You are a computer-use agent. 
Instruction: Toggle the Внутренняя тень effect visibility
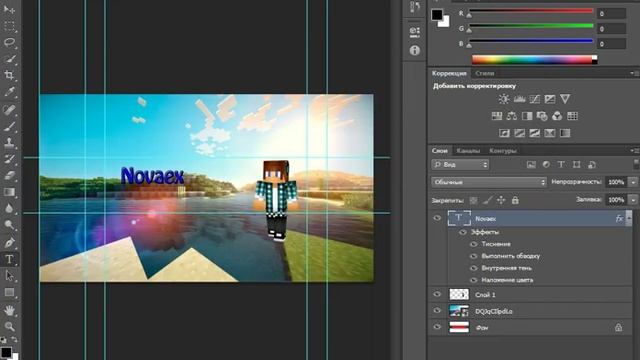tap(473, 268)
